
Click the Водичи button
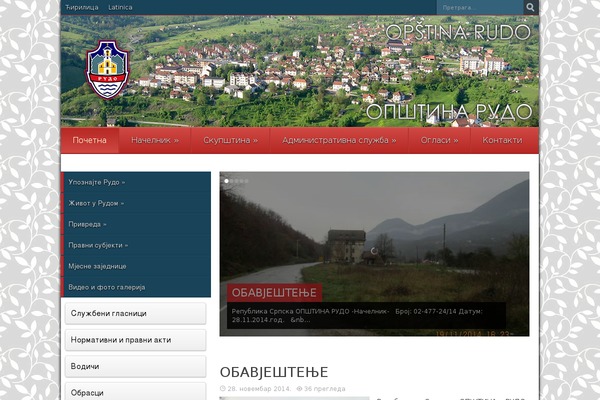(135, 366)
